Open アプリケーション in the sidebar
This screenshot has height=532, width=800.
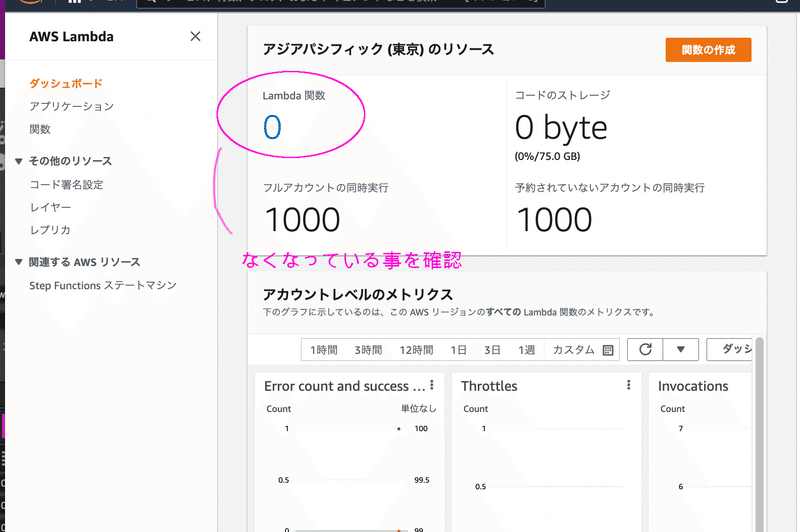click(x=71, y=106)
